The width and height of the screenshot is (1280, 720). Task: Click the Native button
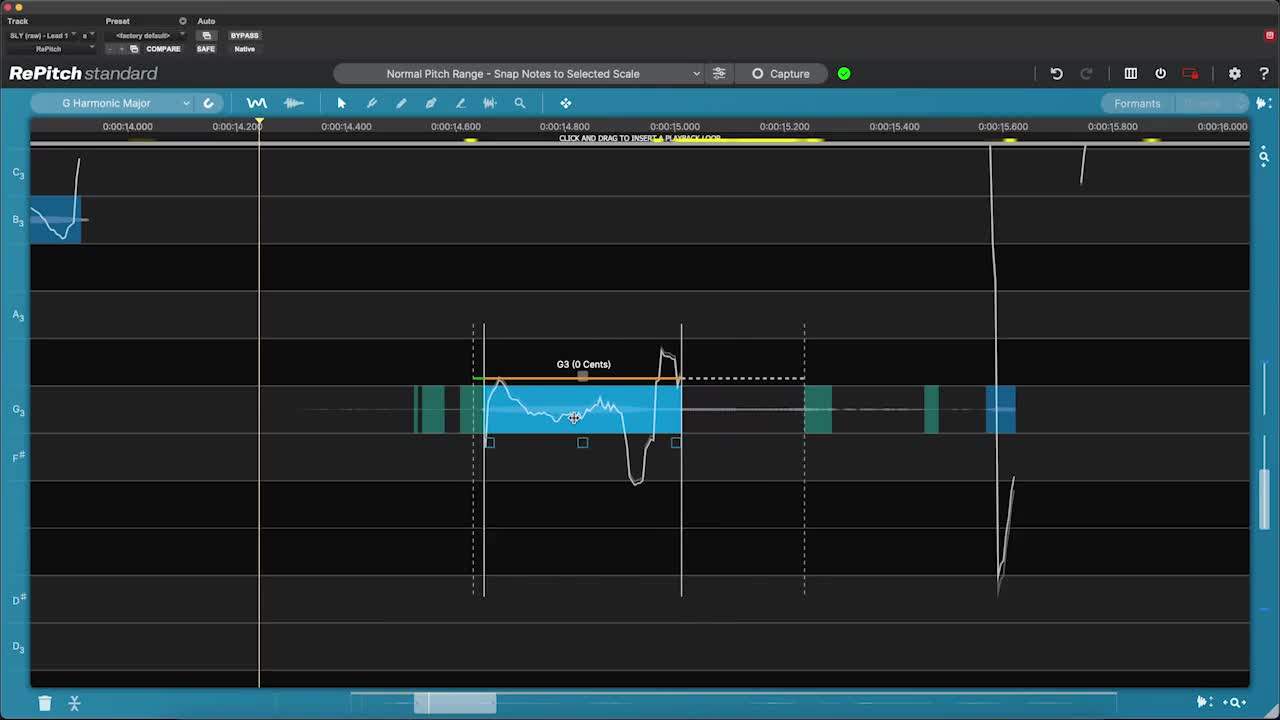pyautogui.click(x=244, y=48)
